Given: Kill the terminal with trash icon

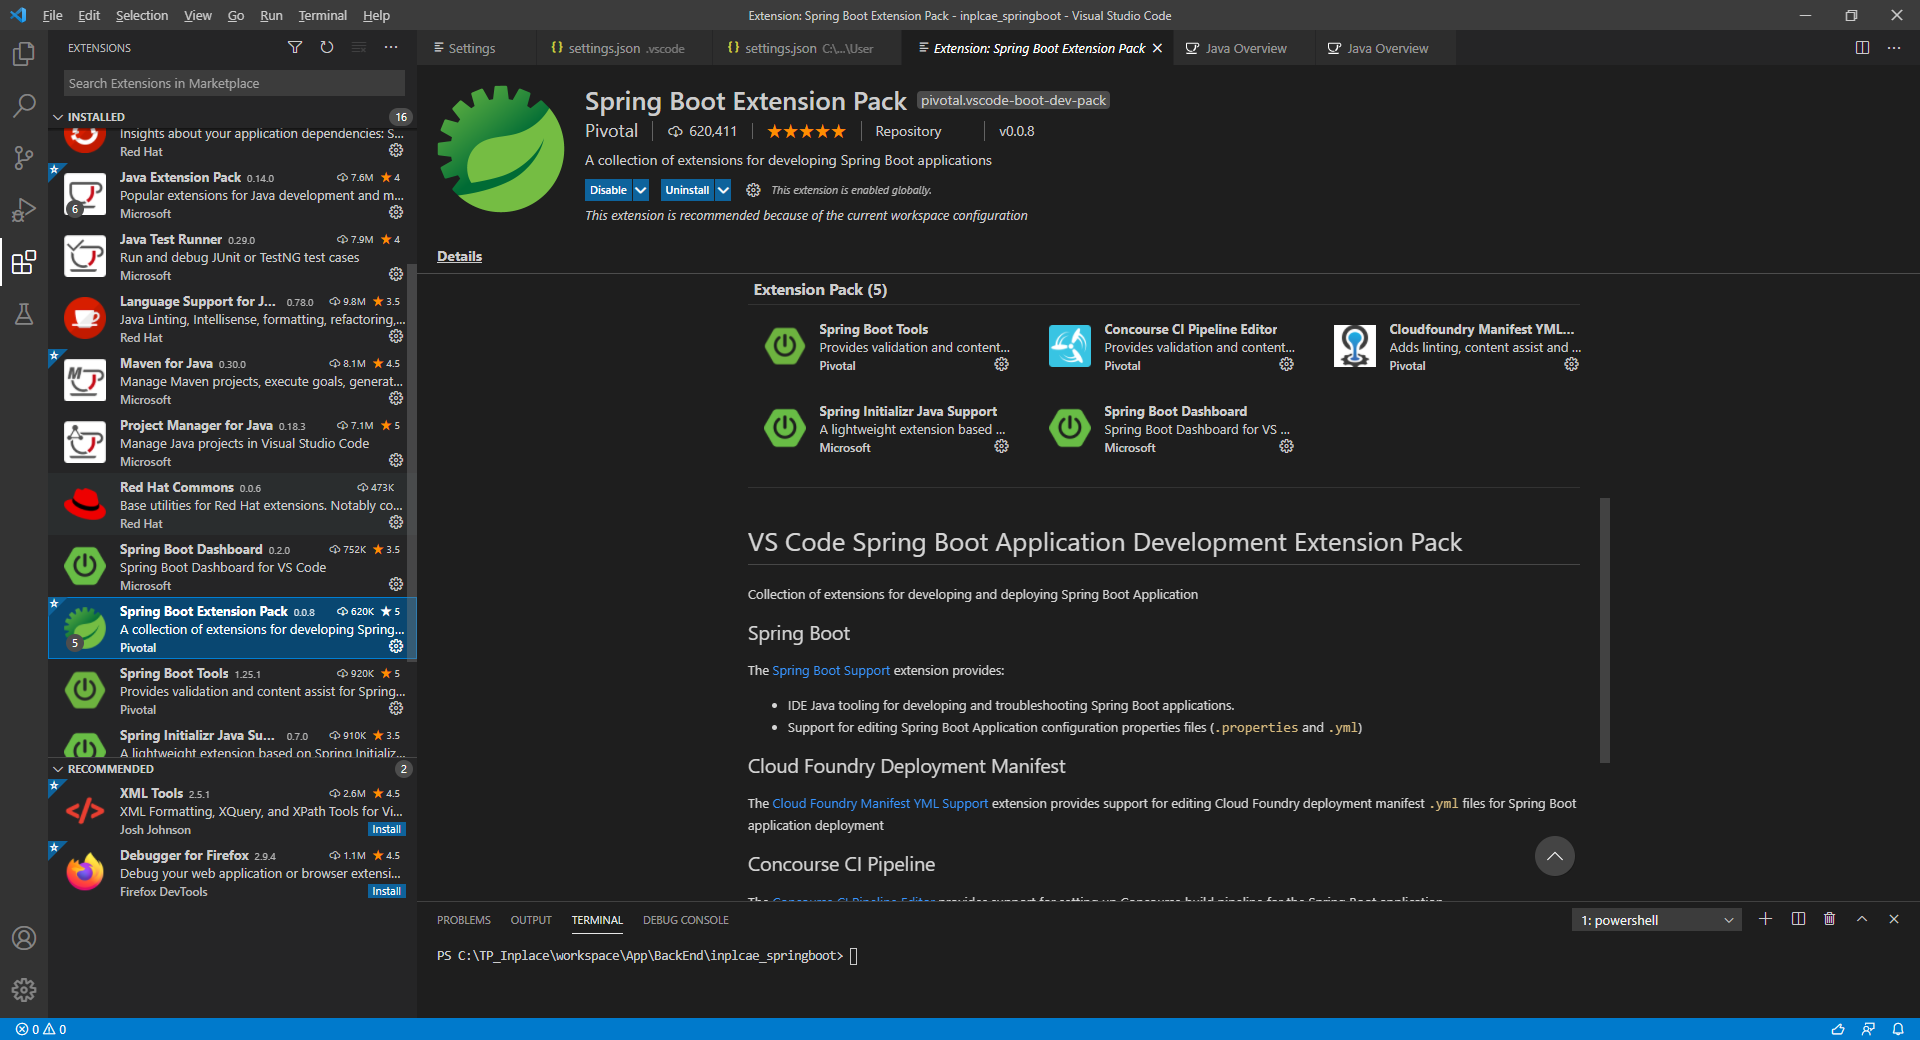Looking at the screenshot, I should pos(1830,919).
